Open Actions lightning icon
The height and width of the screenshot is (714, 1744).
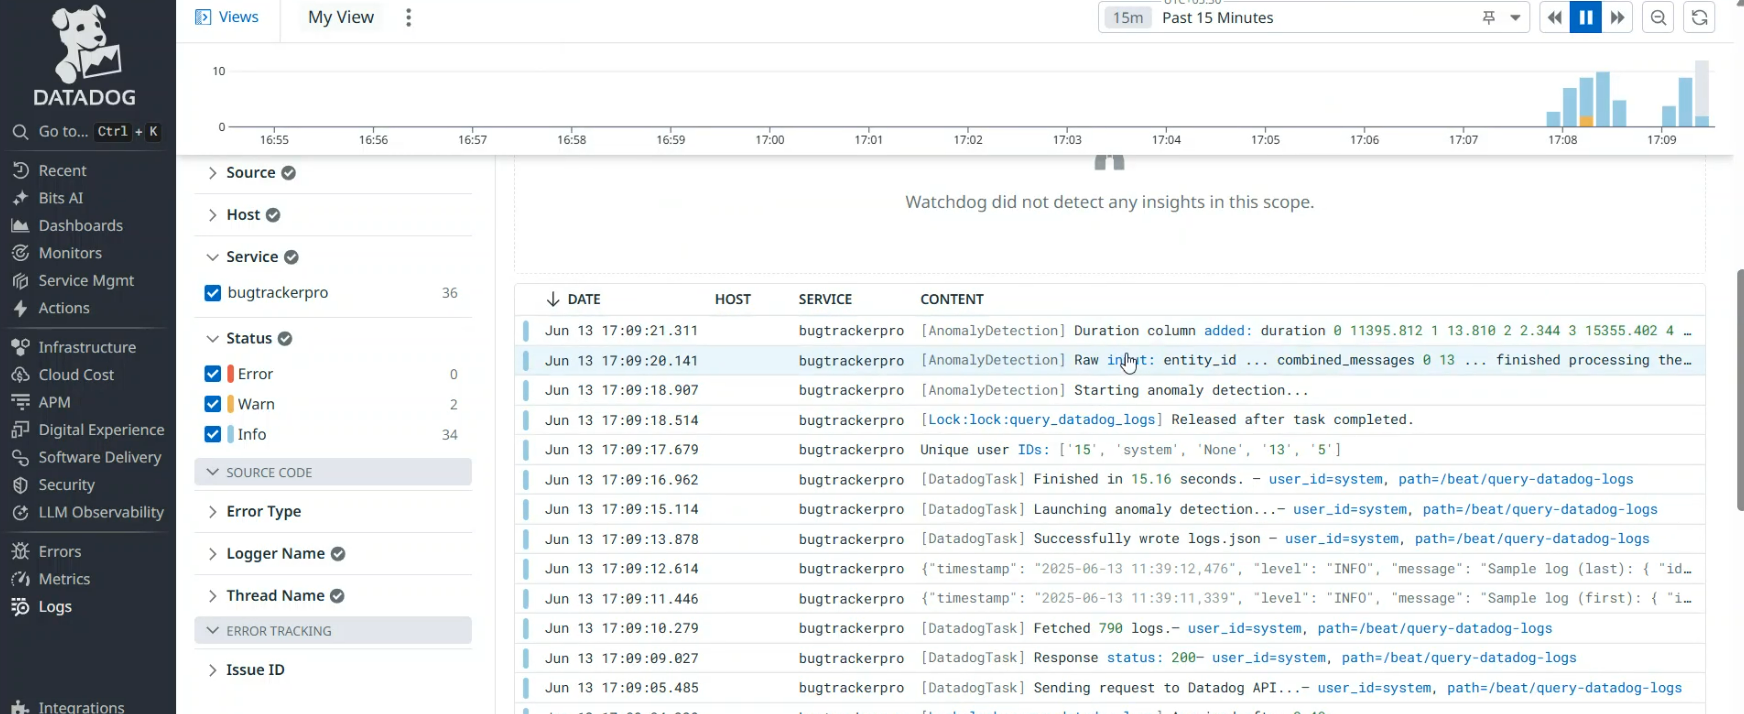pos(20,309)
